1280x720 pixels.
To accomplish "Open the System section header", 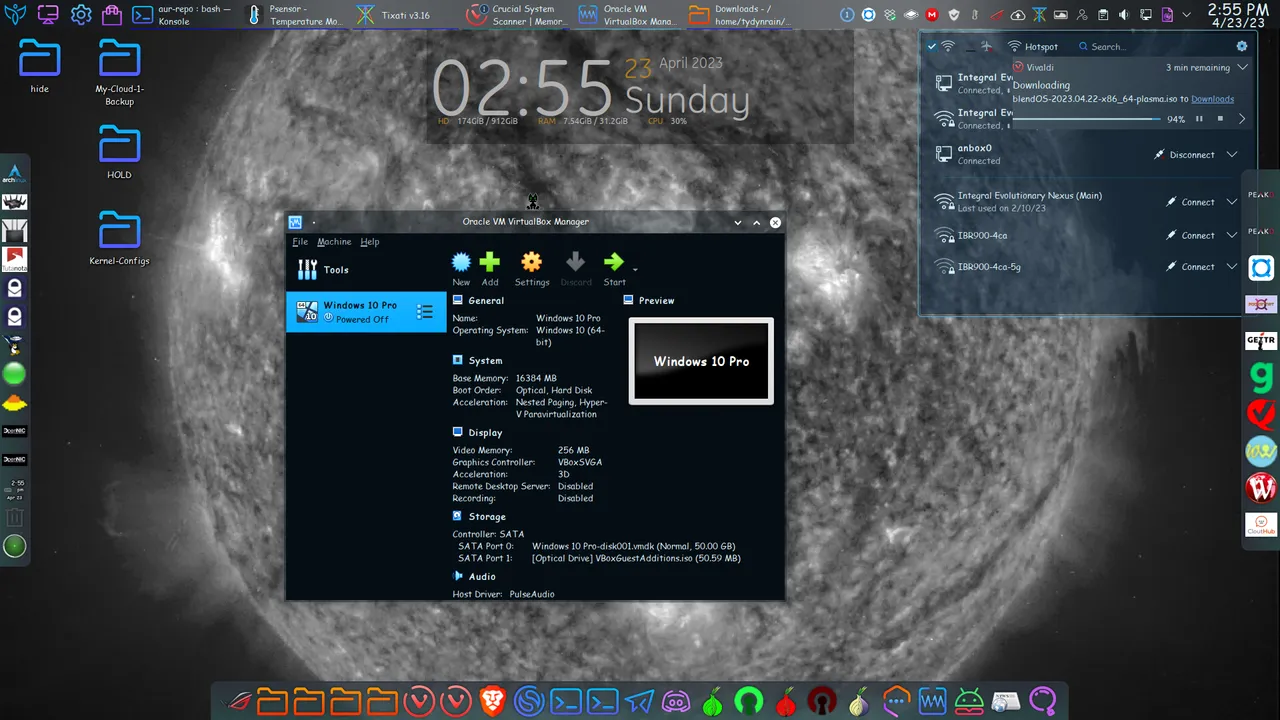I will pyautogui.click(x=477, y=360).
